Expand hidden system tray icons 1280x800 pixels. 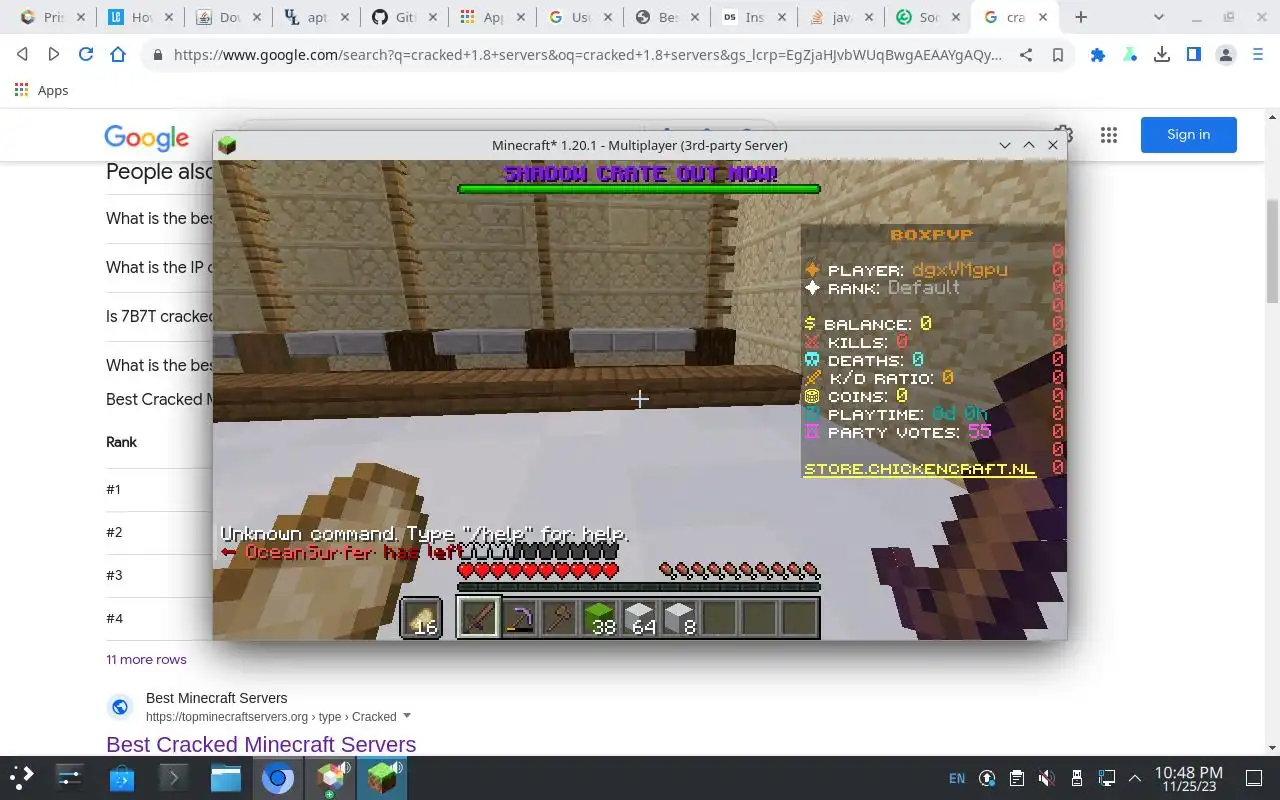1135,778
